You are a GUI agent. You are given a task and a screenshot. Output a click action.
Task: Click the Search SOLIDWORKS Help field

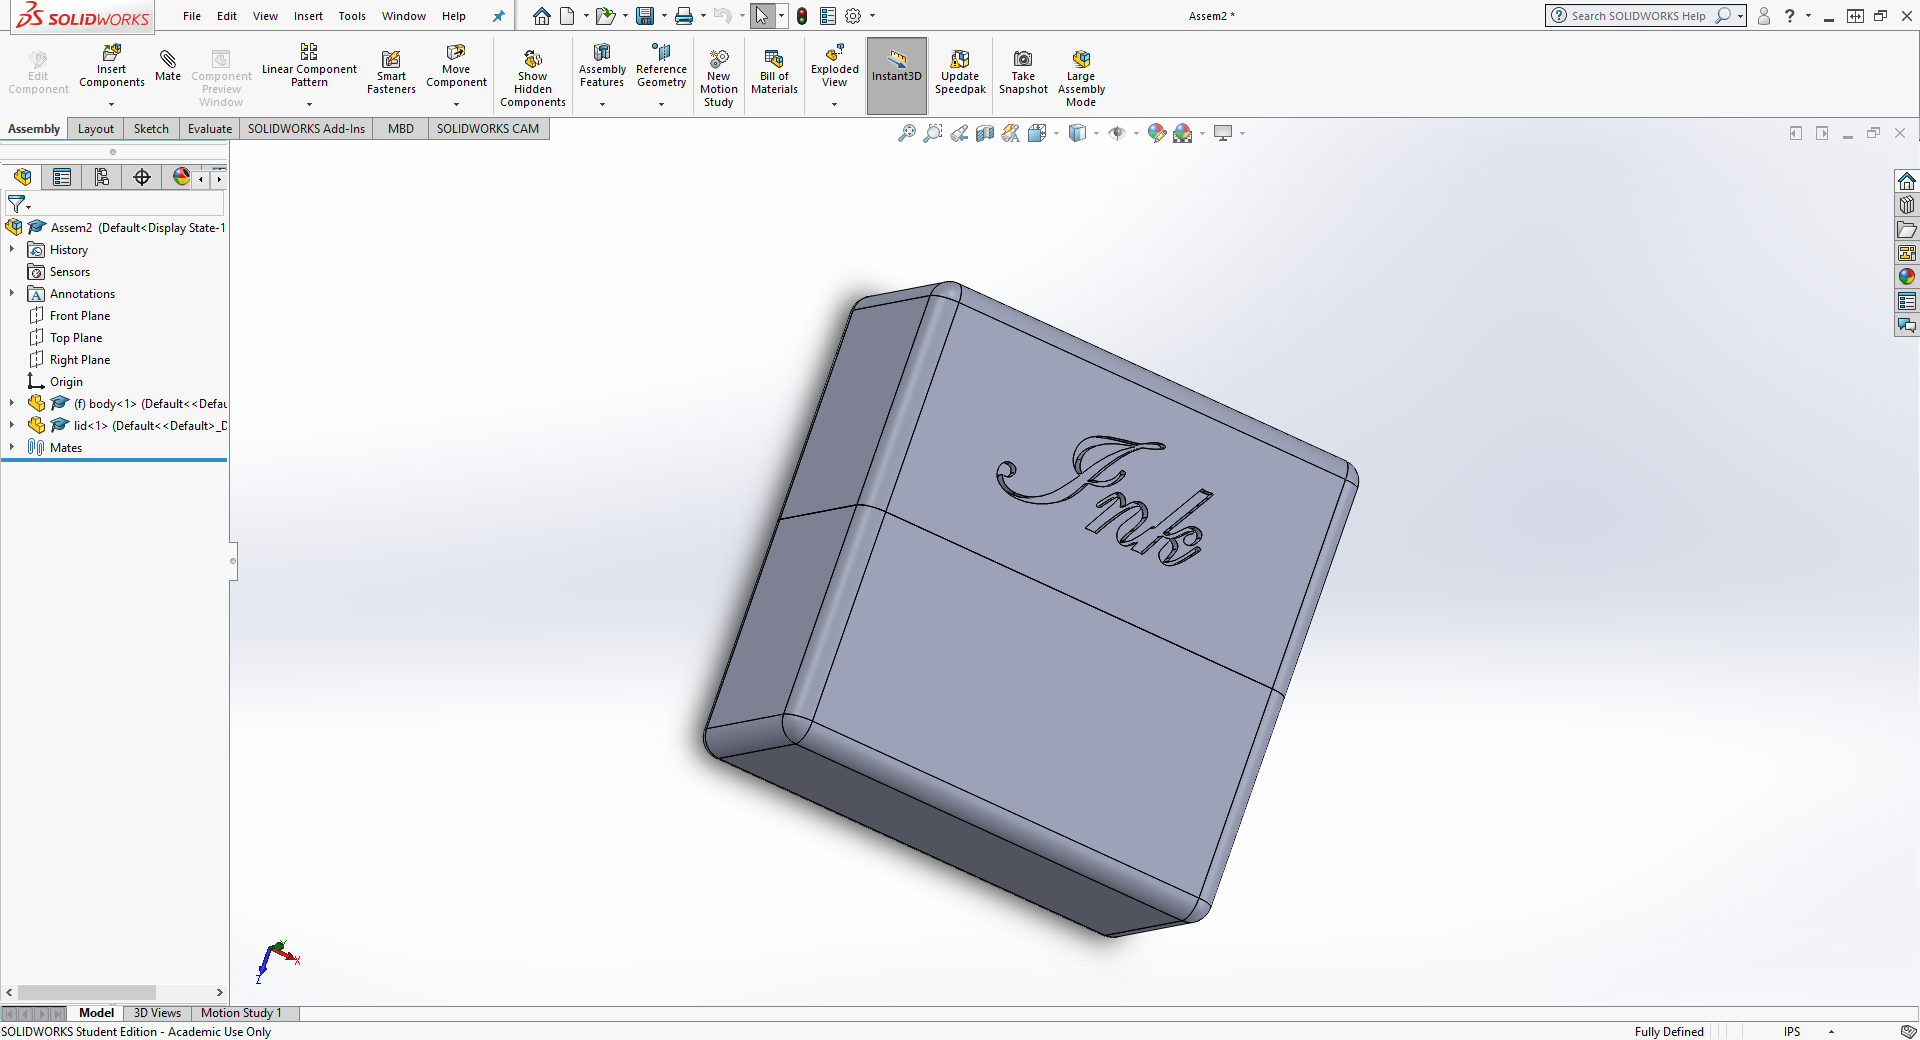[1638, 16]
